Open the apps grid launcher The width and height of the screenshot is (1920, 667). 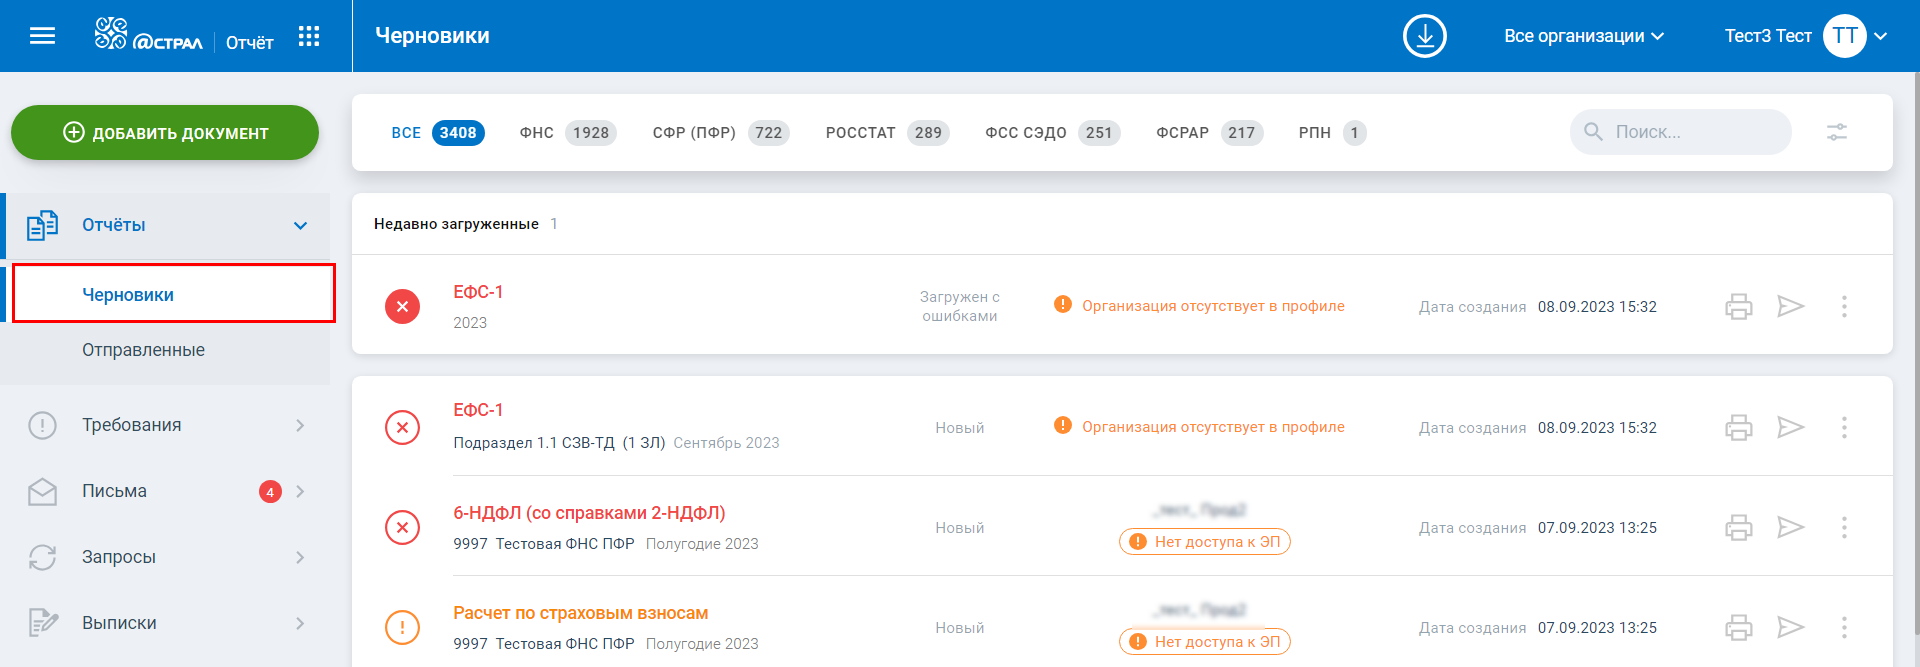[x=309, y=37]
